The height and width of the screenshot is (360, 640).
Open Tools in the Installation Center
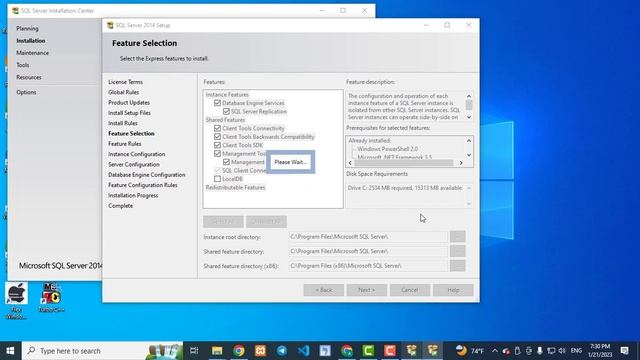[x=22, y=65]
